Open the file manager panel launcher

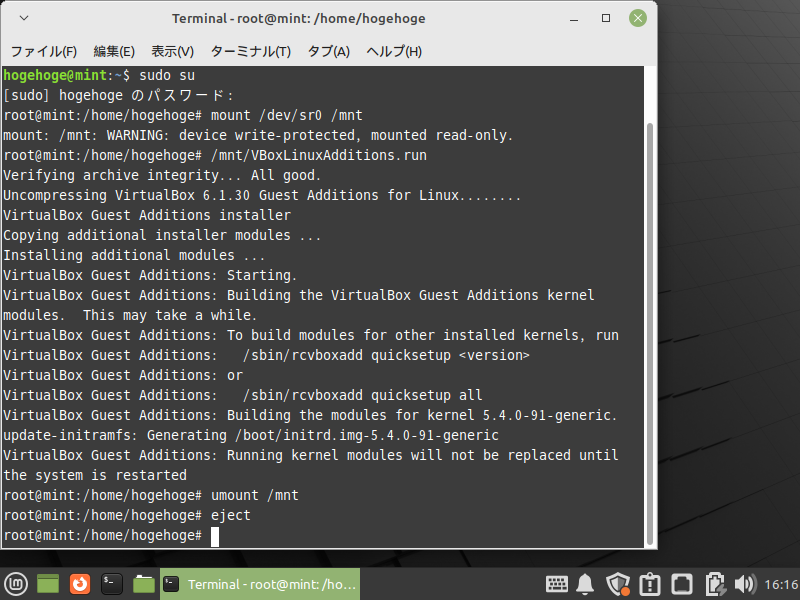143,584
